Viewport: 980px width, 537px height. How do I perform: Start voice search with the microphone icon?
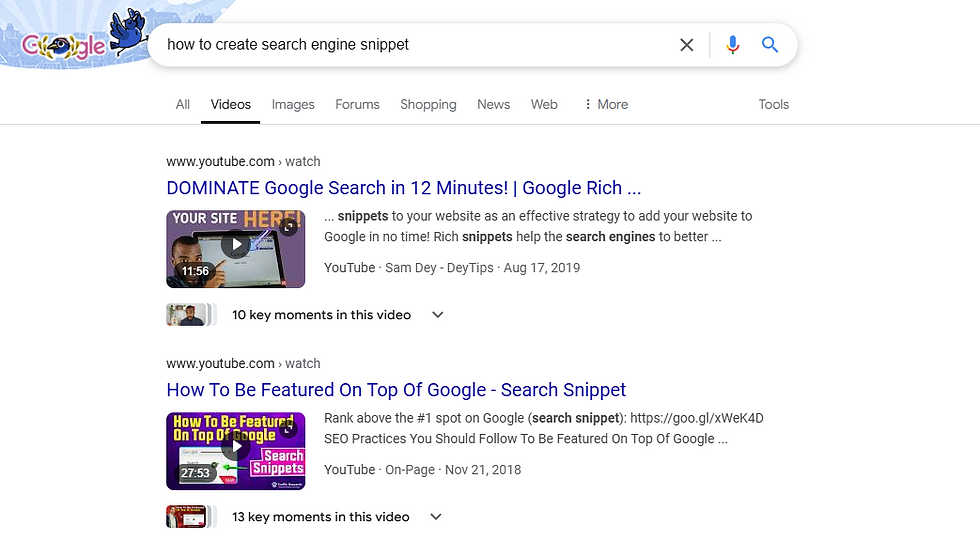pyautogui.click(x=732, y=45)
